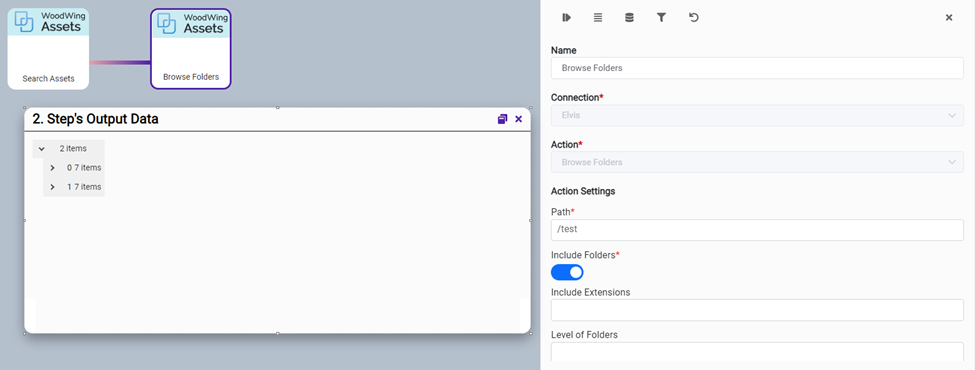Open the Action dropdown showing Browse Folders
The width and height of the screenshot is (975, 370).
(x=757, y=162)
